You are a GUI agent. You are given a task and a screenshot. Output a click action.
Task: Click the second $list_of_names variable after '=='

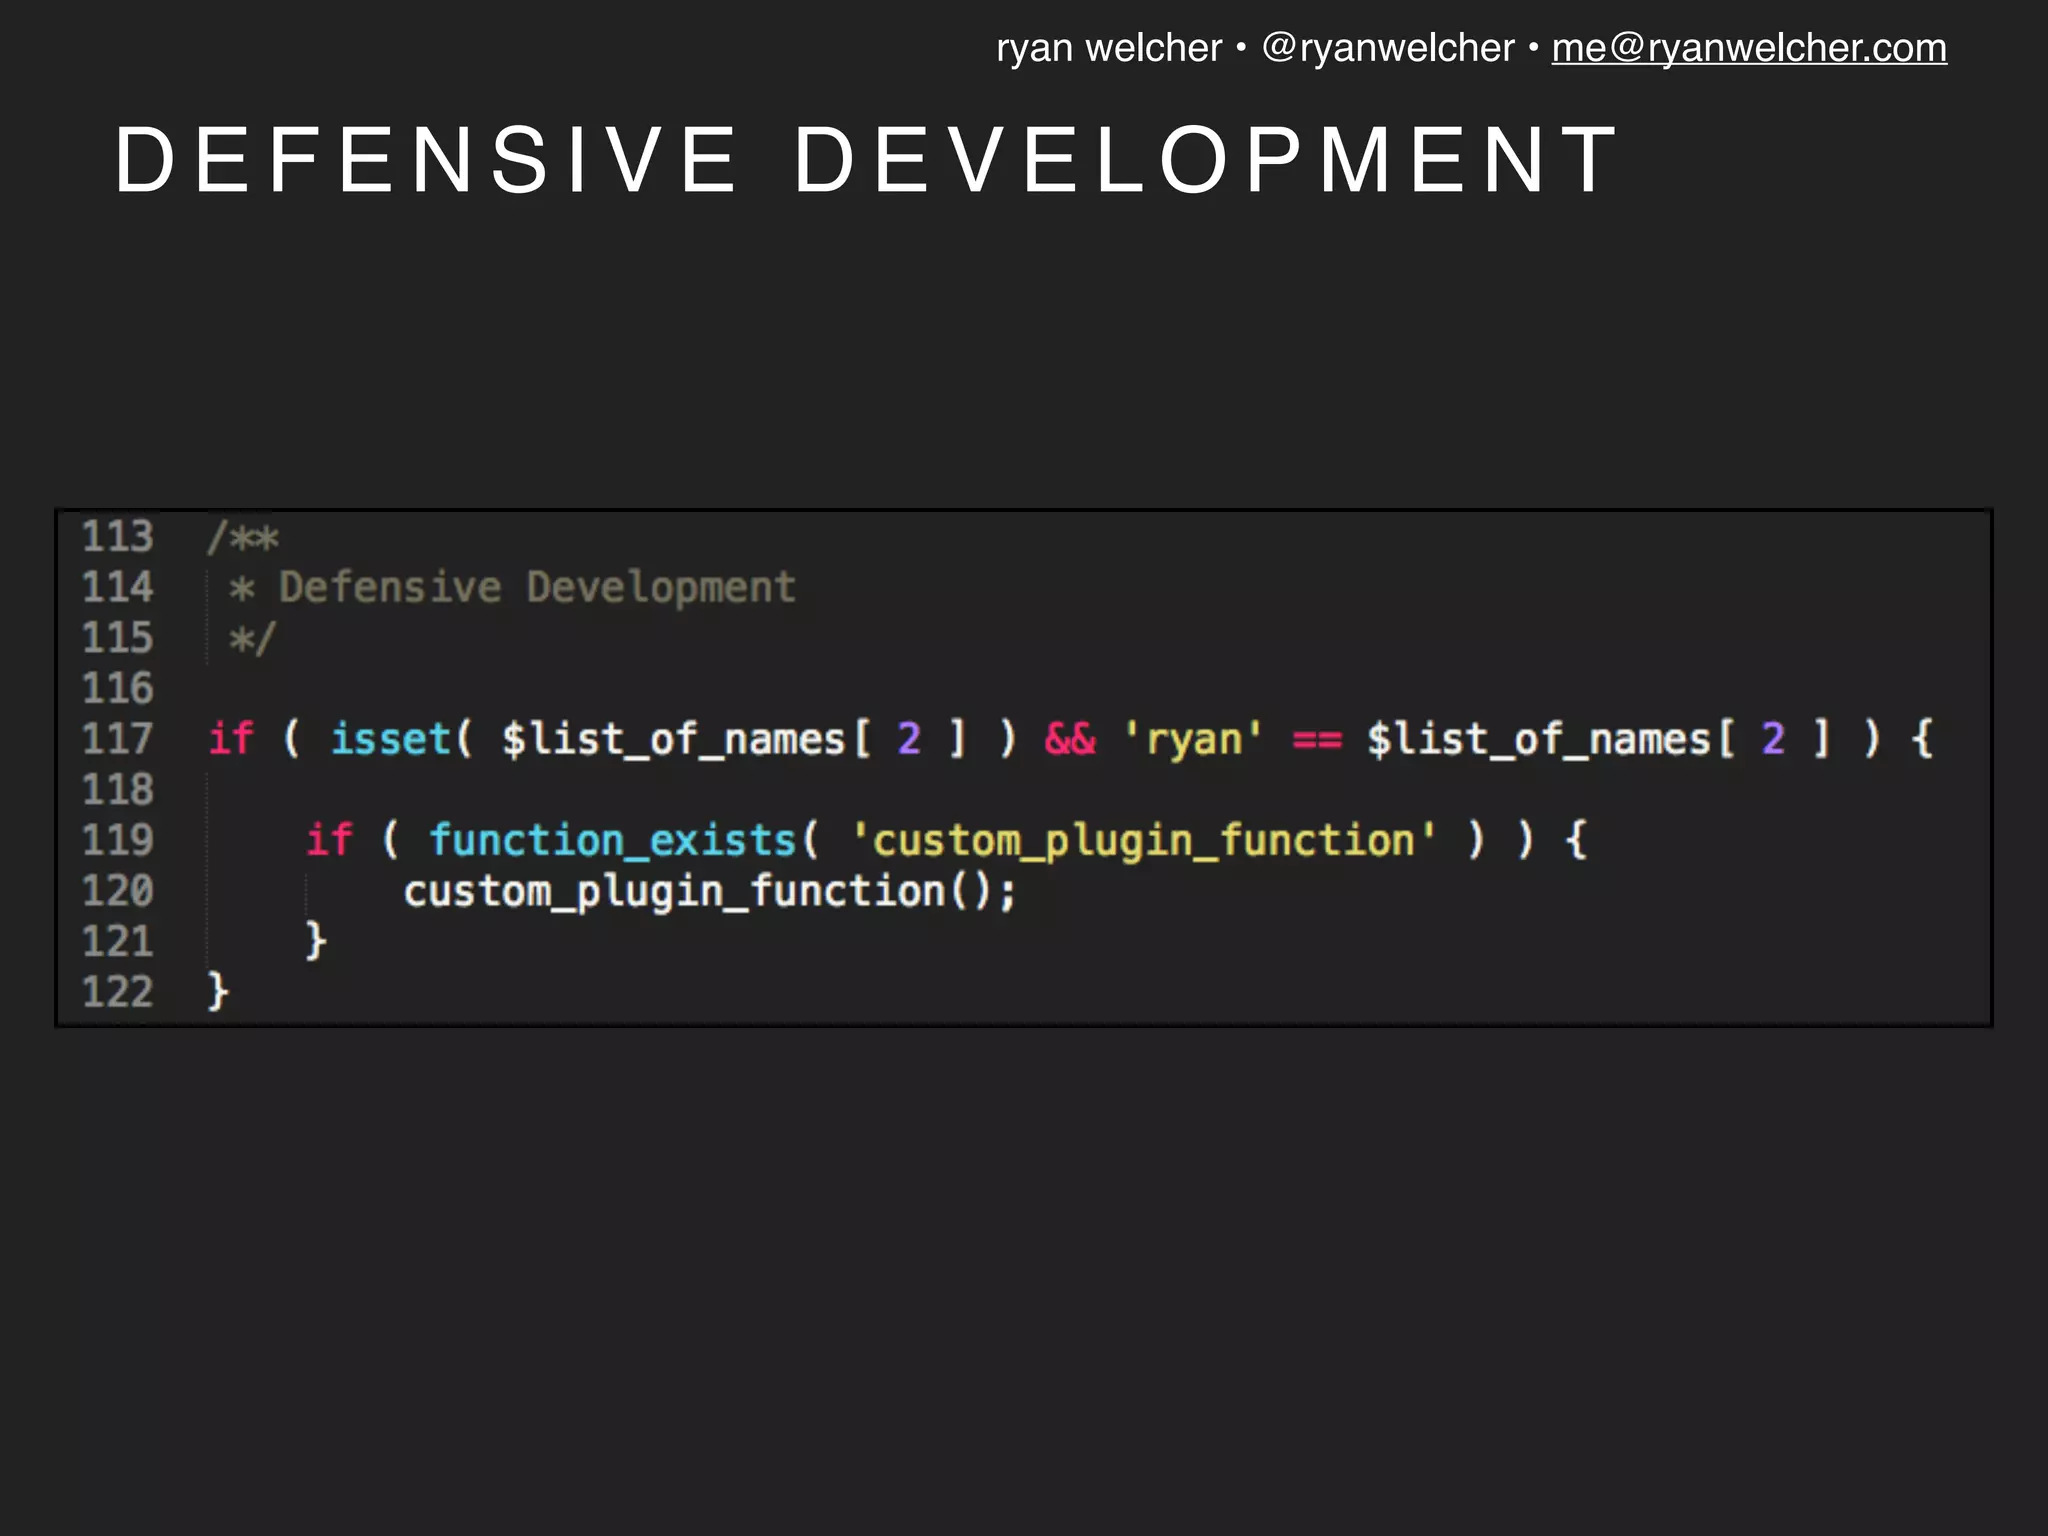(x=1539, y=740)
